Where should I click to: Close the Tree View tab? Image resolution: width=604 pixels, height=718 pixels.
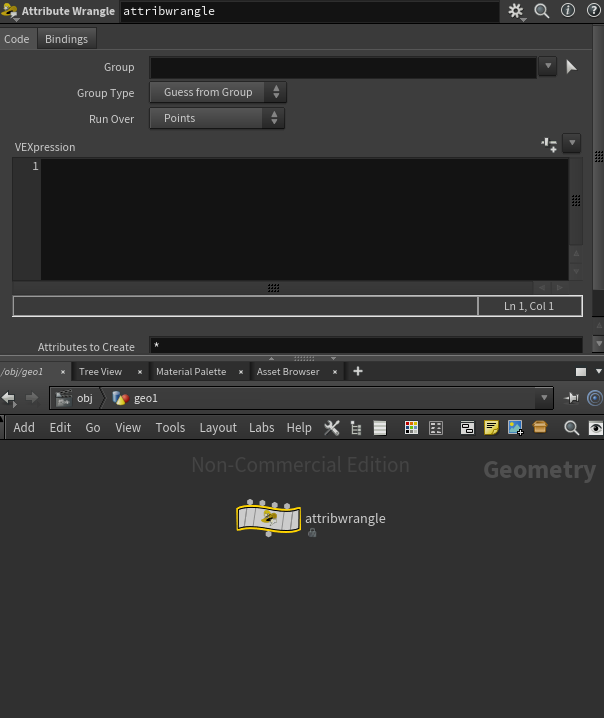coord(140,372)
